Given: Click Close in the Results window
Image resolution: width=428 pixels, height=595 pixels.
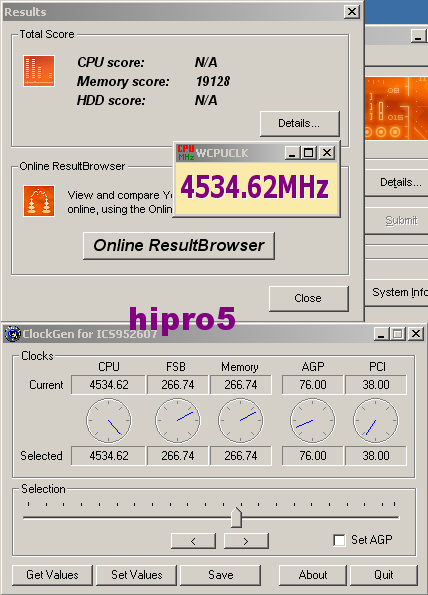Looking at the screenshot, I should [x=308, y=298].
